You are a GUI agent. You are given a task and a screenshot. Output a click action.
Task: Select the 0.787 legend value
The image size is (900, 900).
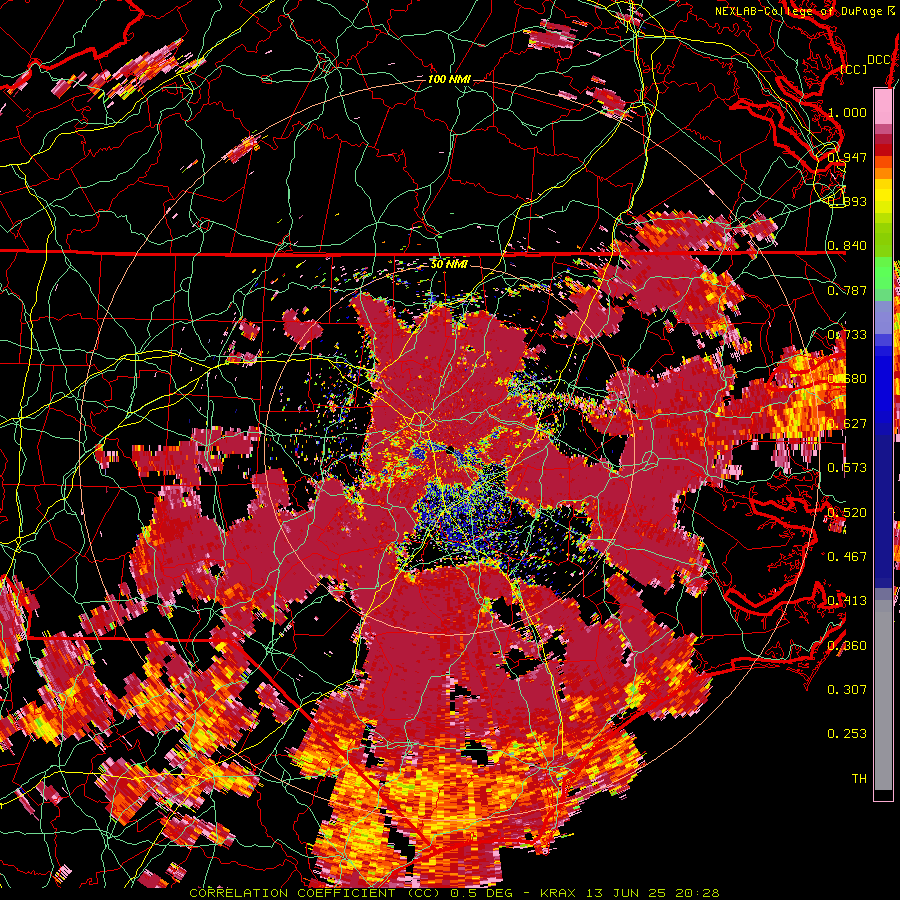pyautogui.click(x=847, y=290)
